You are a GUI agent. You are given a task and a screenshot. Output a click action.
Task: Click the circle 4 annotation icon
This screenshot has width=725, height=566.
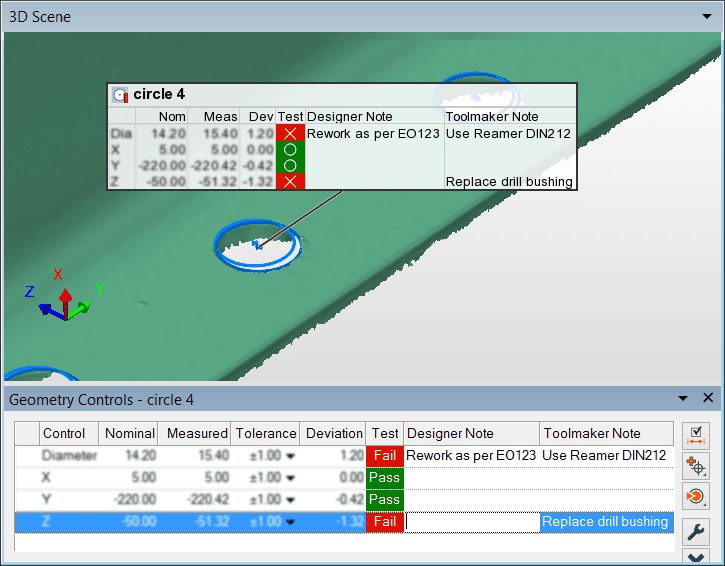[x=121, y=95]
